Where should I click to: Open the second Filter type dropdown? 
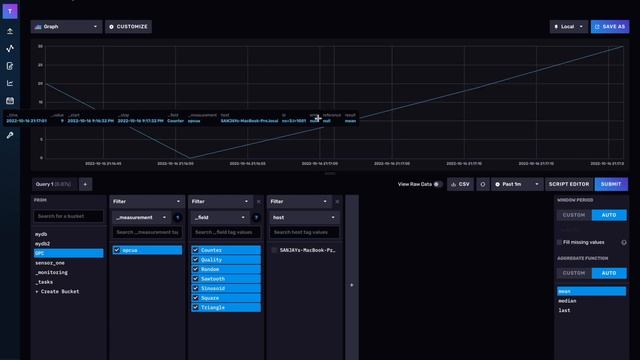pos(220,202)
